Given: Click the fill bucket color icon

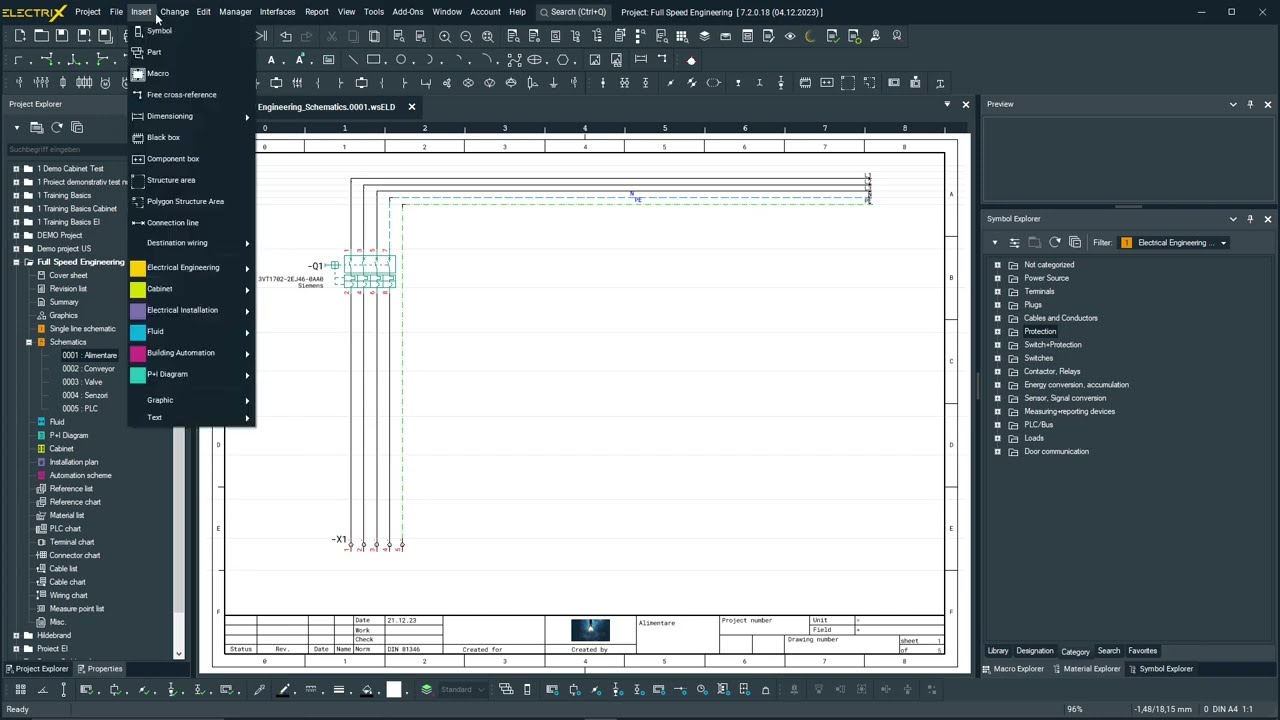Looking at the screenshot, I should 367,689.
